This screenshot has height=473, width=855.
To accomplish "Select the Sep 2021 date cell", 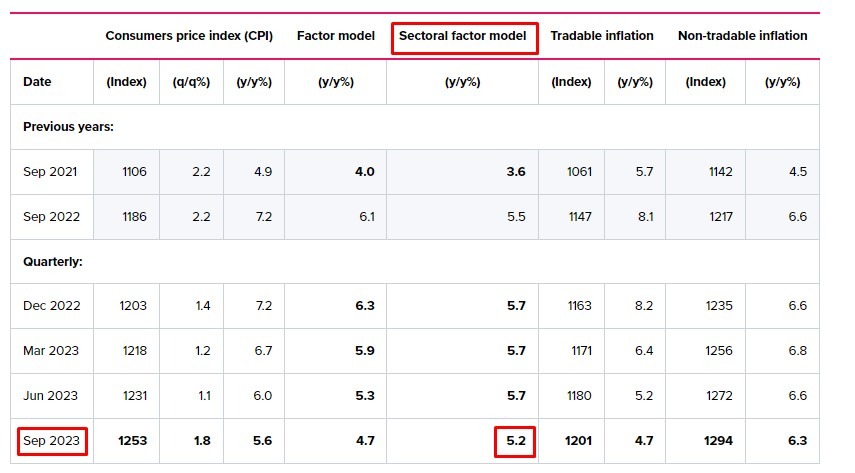I will pos(51,172).
